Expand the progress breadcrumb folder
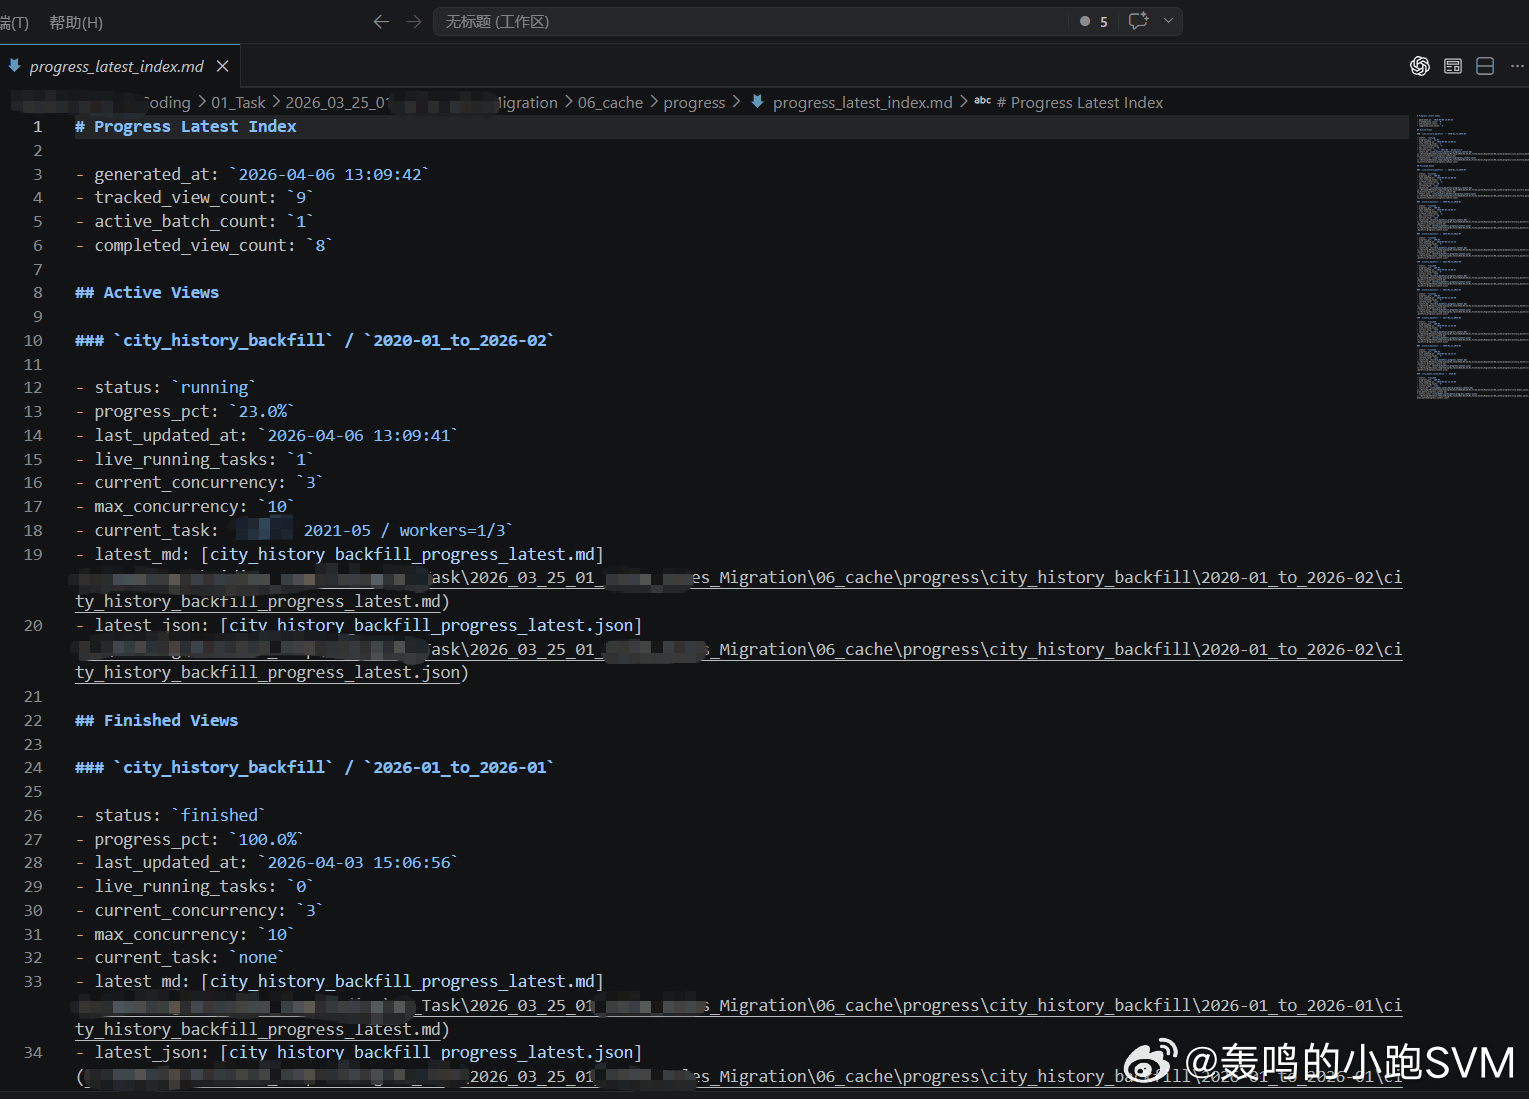The width and height of the screenshot is (1529, 1099). click(x=694, y=102)
